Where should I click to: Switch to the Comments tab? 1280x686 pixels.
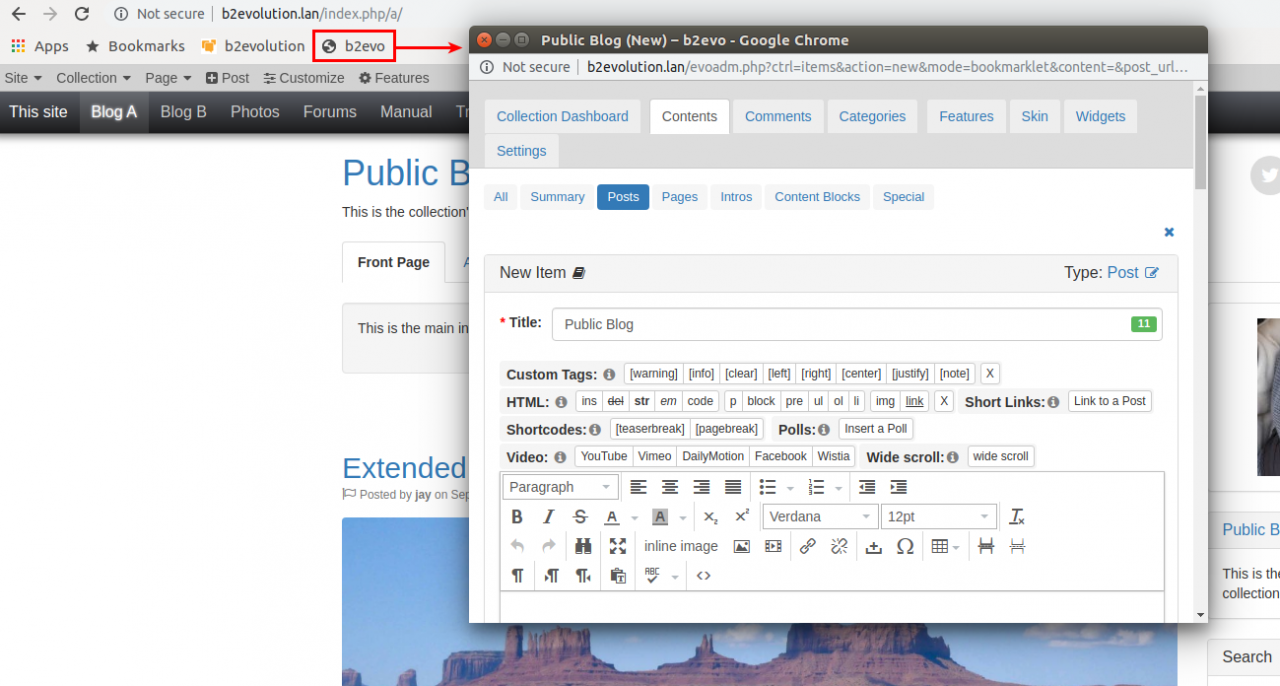(x=778, y=116)
